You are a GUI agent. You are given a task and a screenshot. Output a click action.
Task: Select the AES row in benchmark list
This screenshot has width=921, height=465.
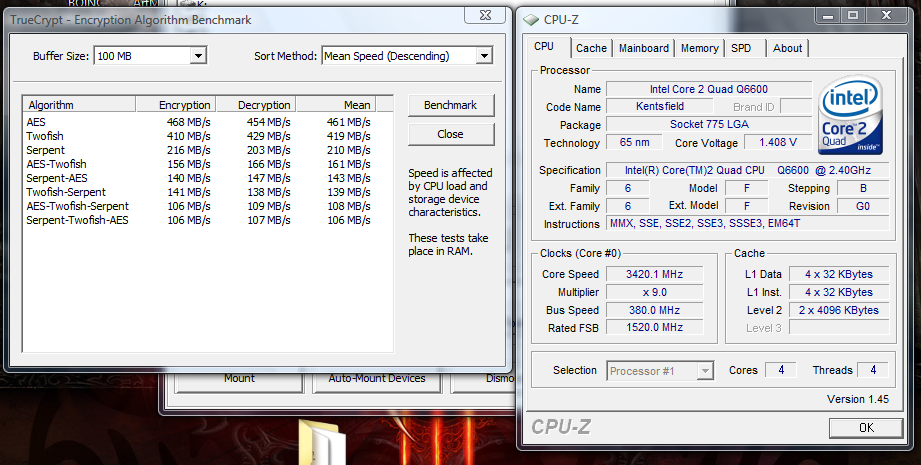[x=199, y=122]
